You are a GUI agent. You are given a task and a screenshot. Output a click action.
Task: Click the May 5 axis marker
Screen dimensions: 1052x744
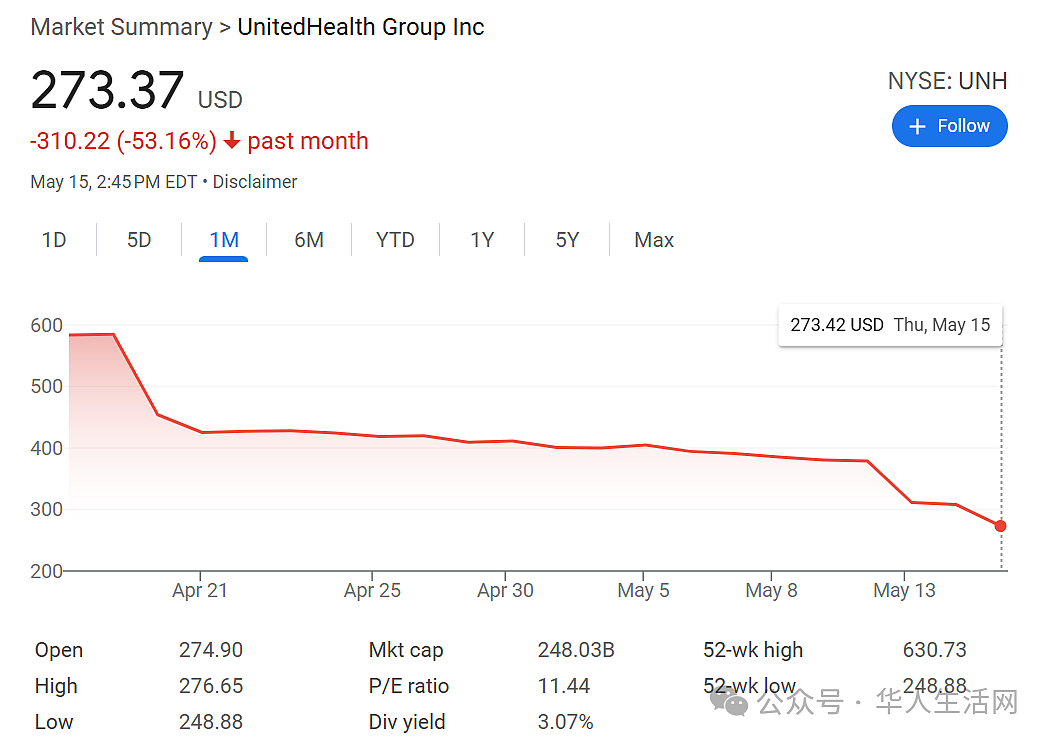click(643, 590)
